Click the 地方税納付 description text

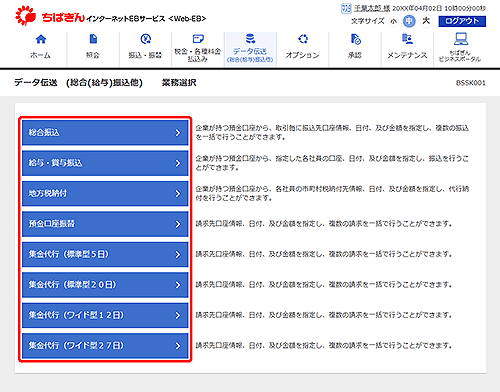pyautogui.click(x=332, y=193)
